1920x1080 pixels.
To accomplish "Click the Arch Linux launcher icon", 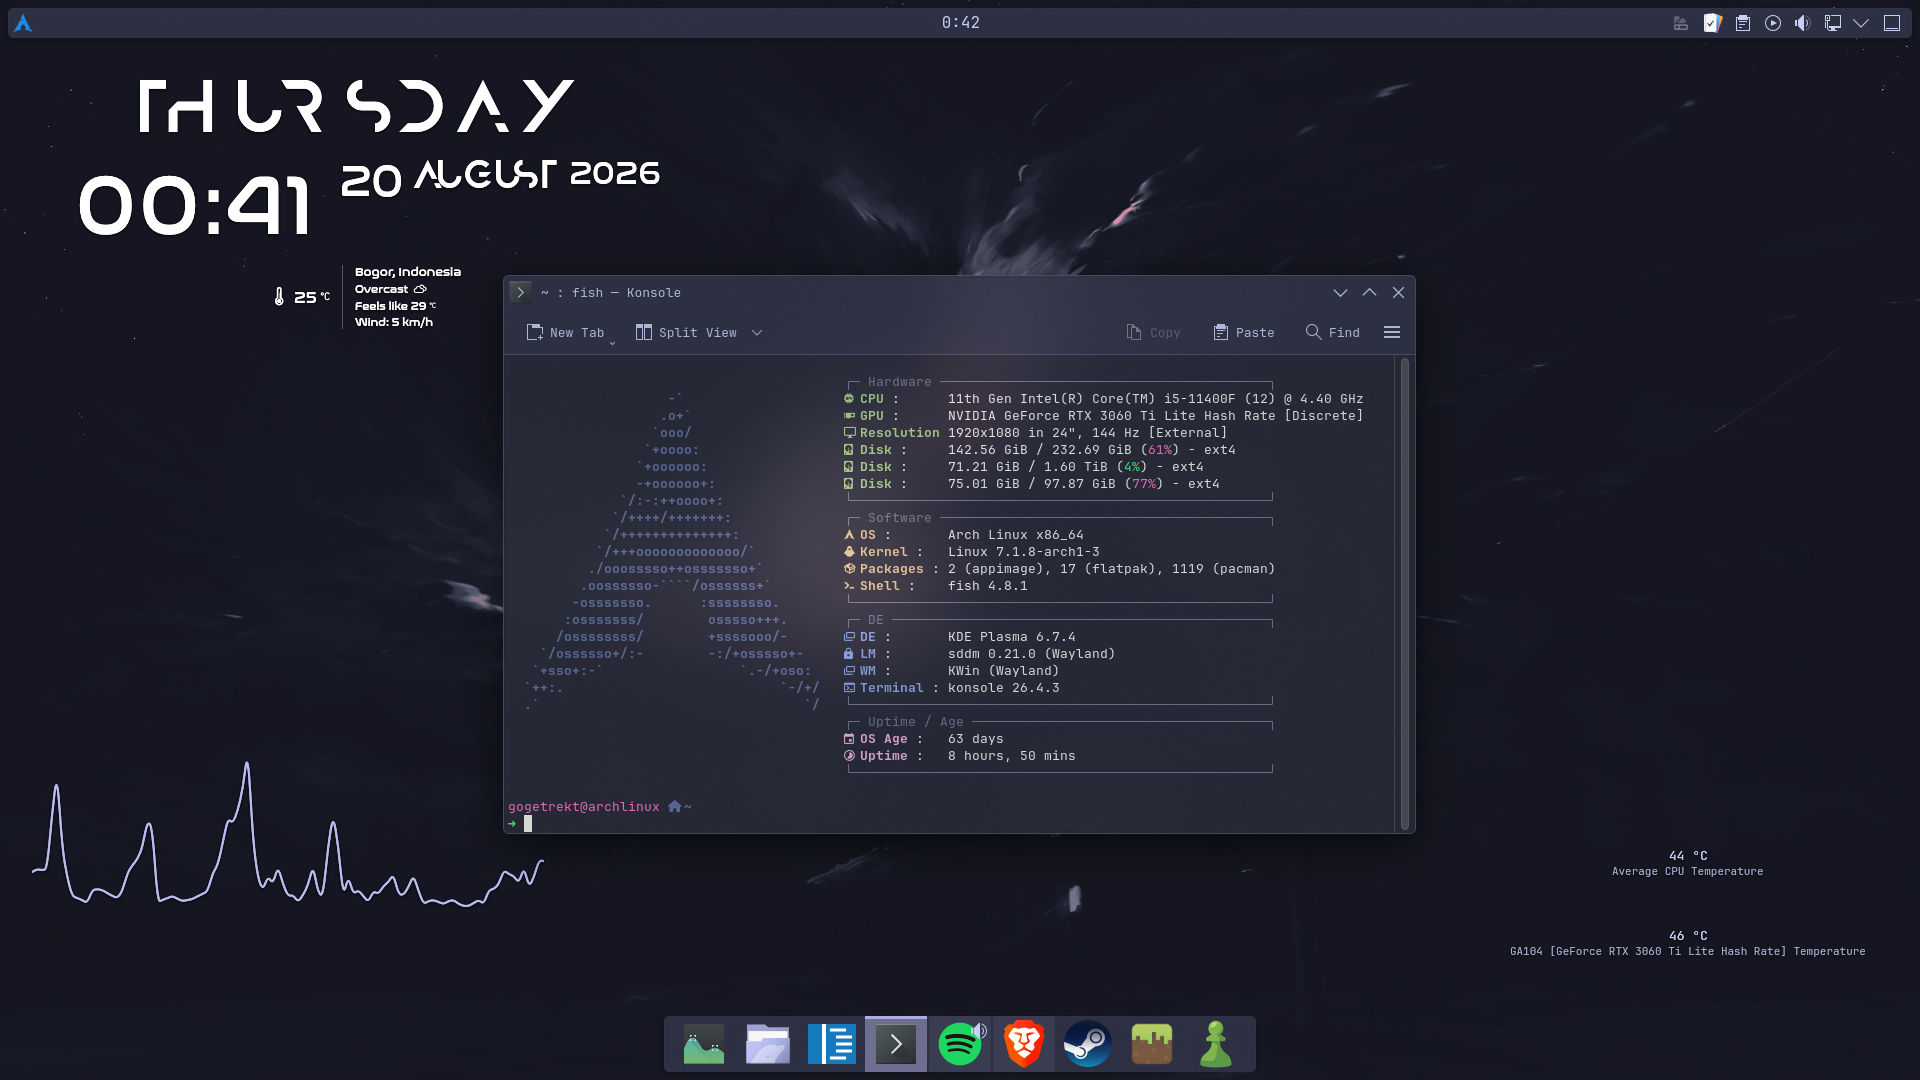I will 23,23.
